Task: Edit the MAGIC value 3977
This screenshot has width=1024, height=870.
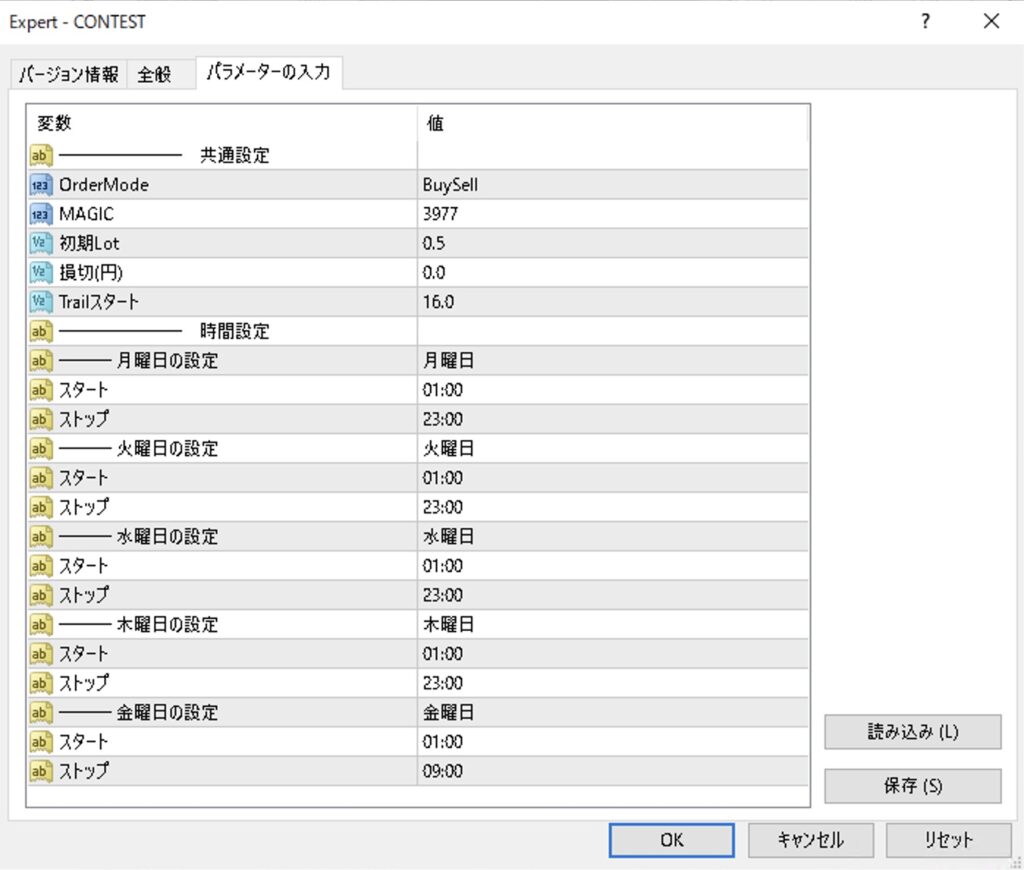Action: click(x=441, y=214)
